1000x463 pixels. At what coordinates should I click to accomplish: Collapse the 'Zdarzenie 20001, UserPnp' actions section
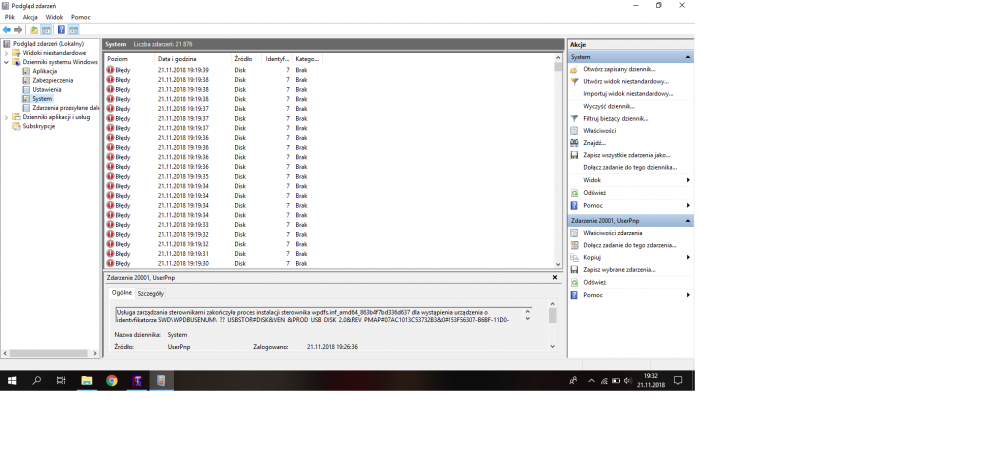(688, 220)
